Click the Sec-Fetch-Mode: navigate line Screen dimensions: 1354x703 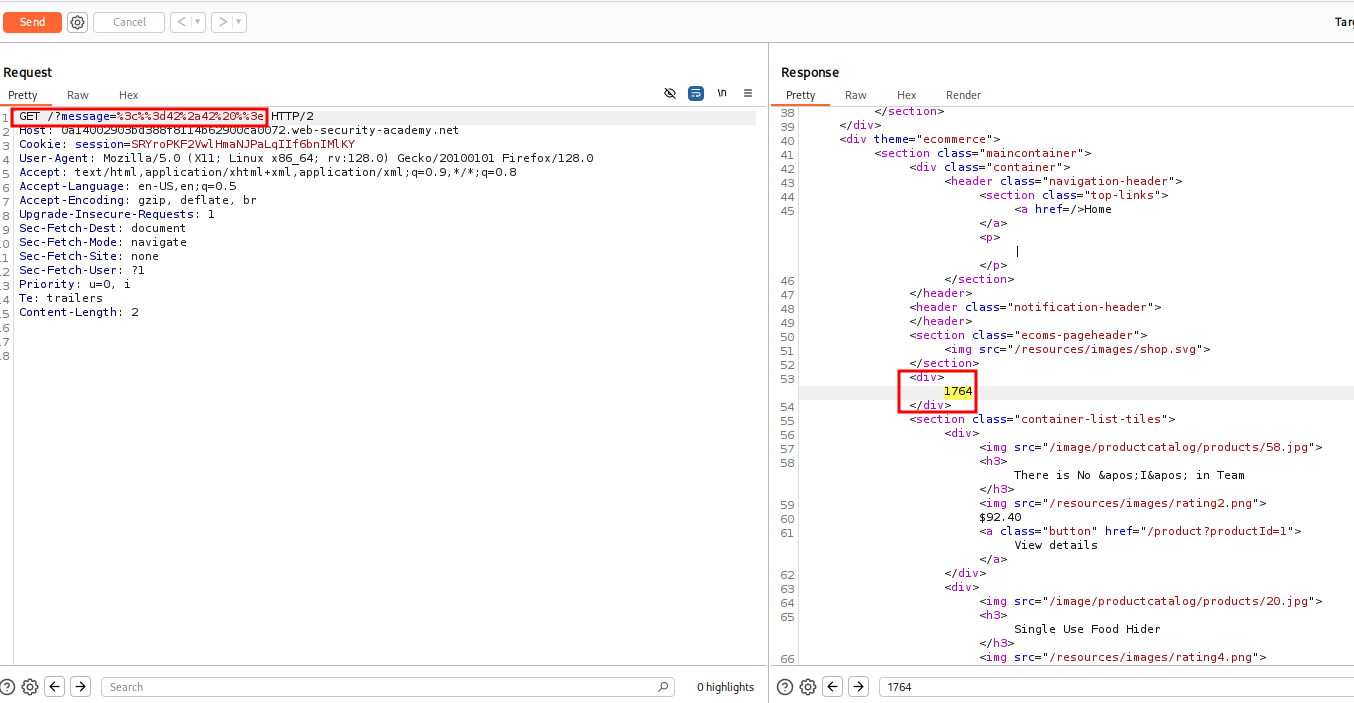tap(103, 243)
